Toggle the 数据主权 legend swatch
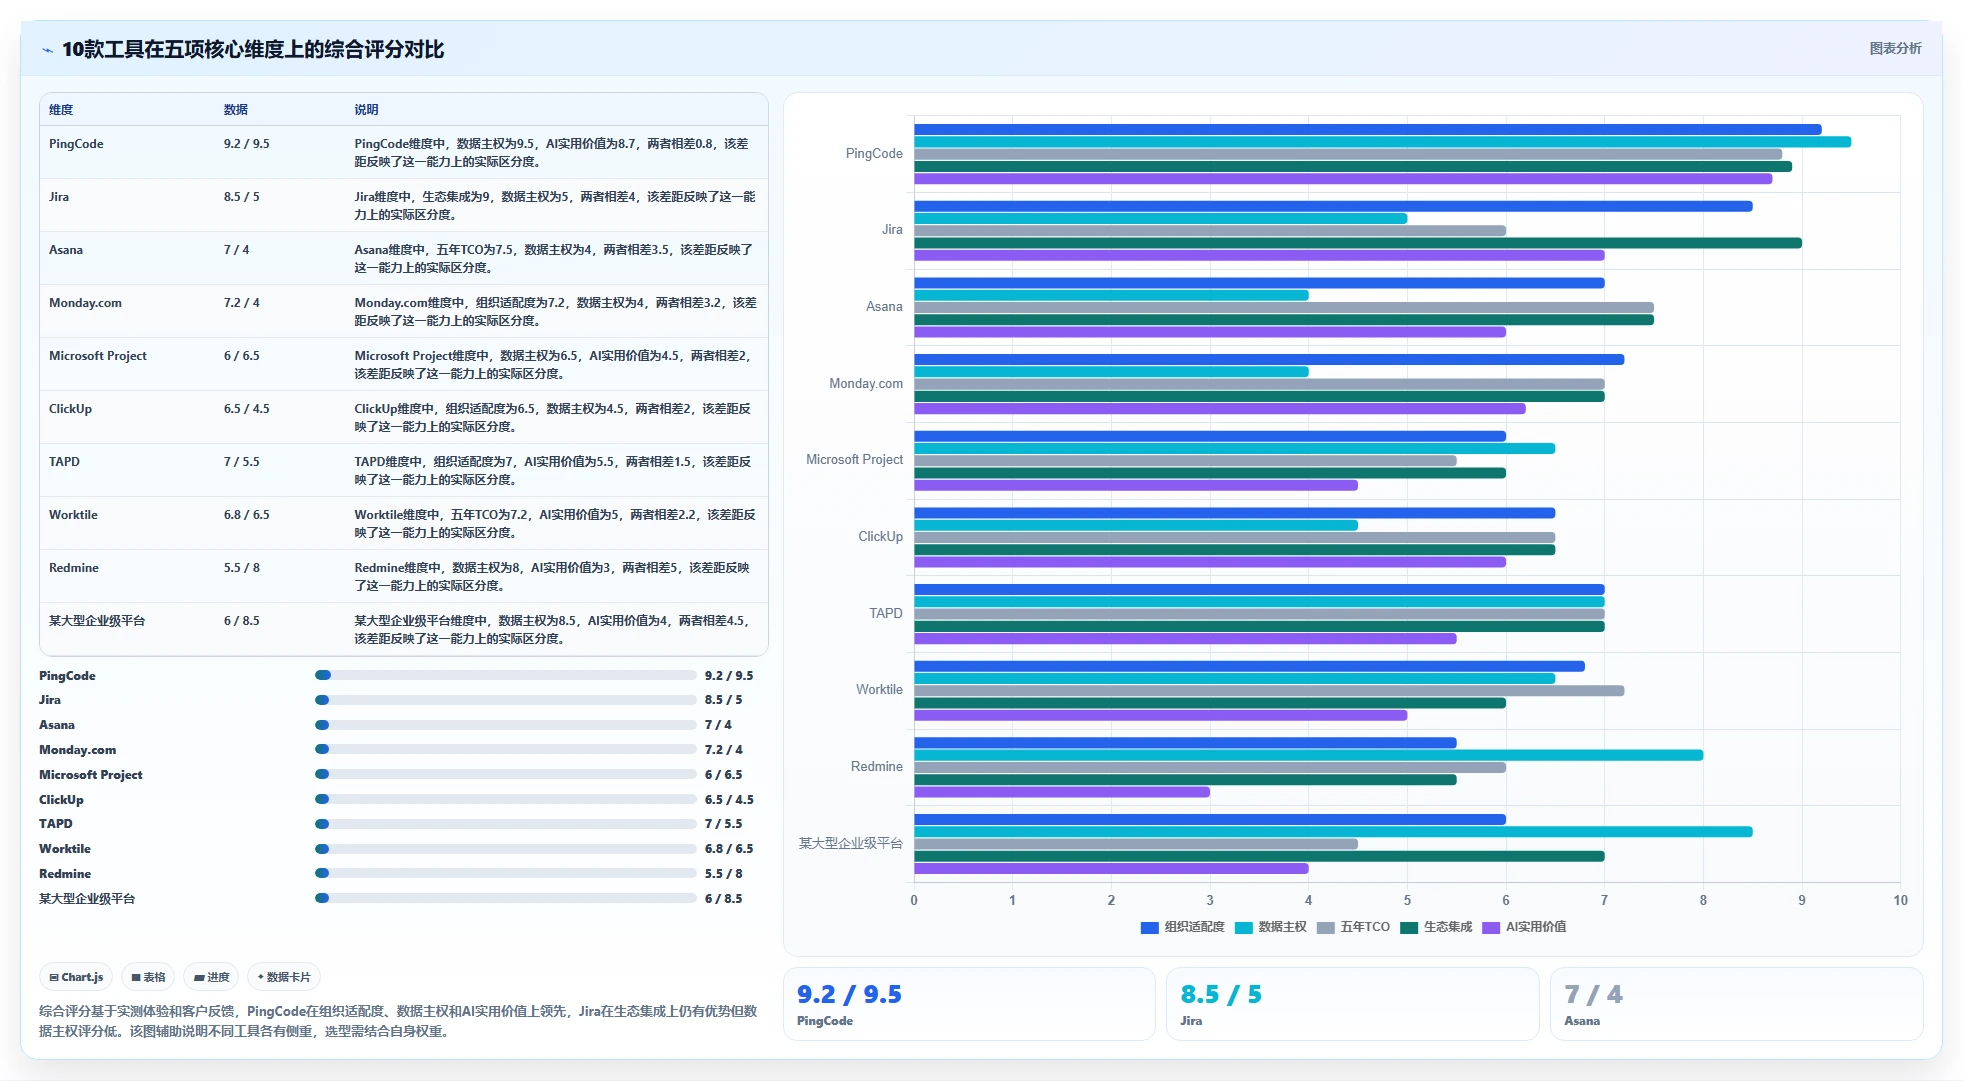The image size is (1963, 1081). [1243, 928]
